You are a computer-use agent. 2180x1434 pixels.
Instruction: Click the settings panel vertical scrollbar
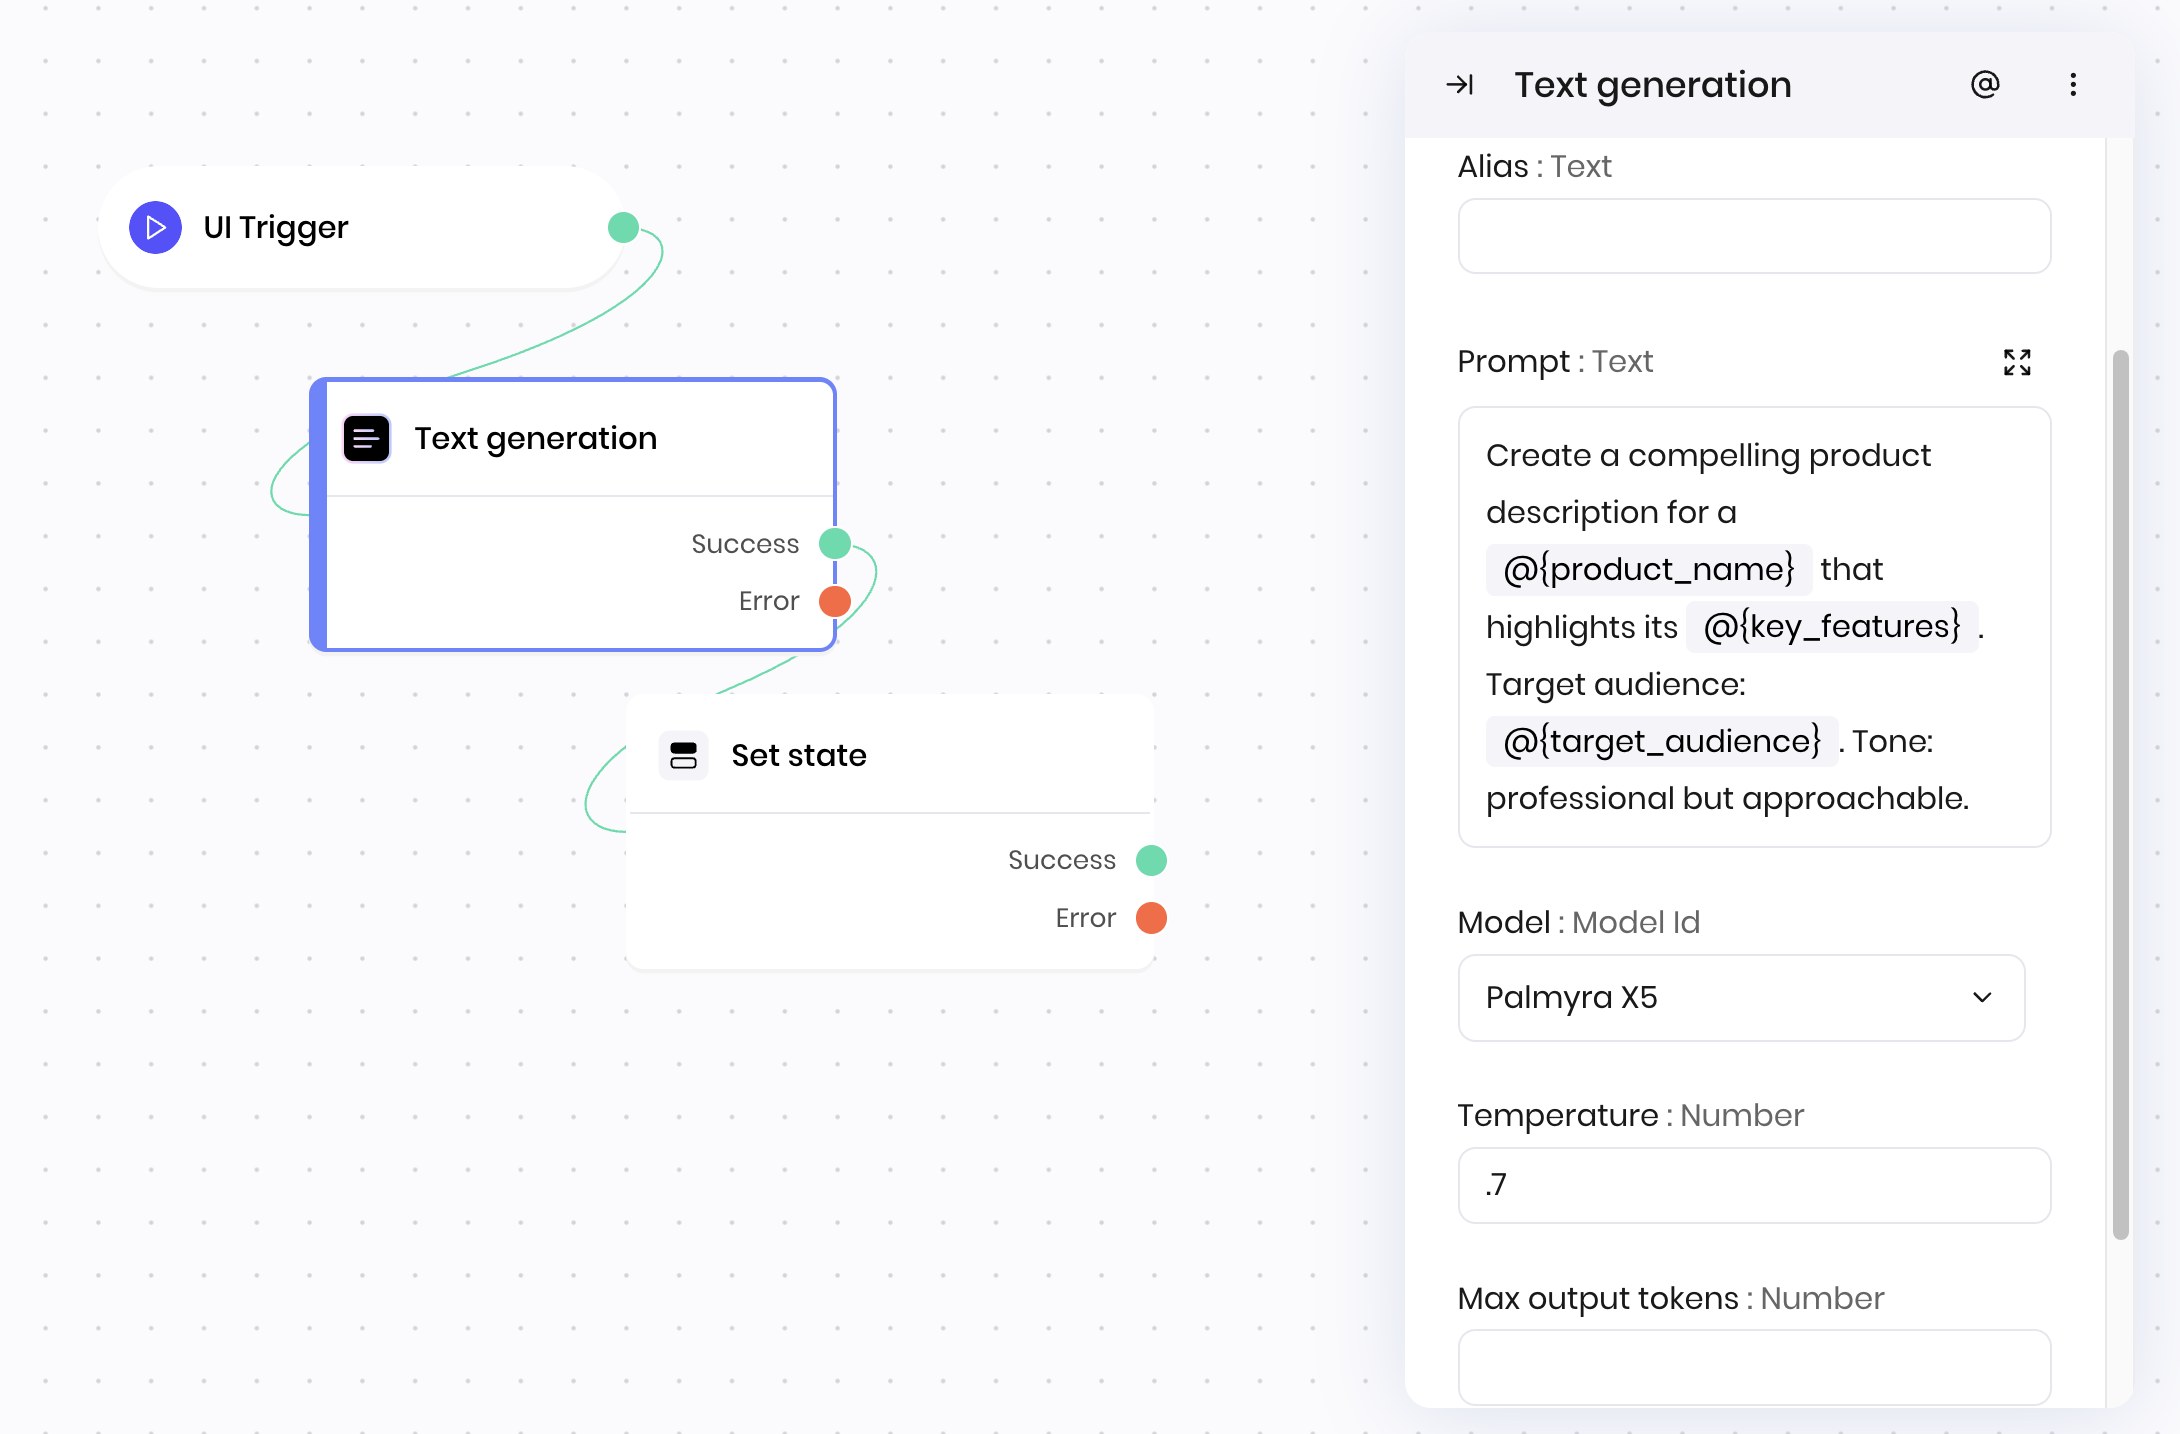tap(2120, 794)
